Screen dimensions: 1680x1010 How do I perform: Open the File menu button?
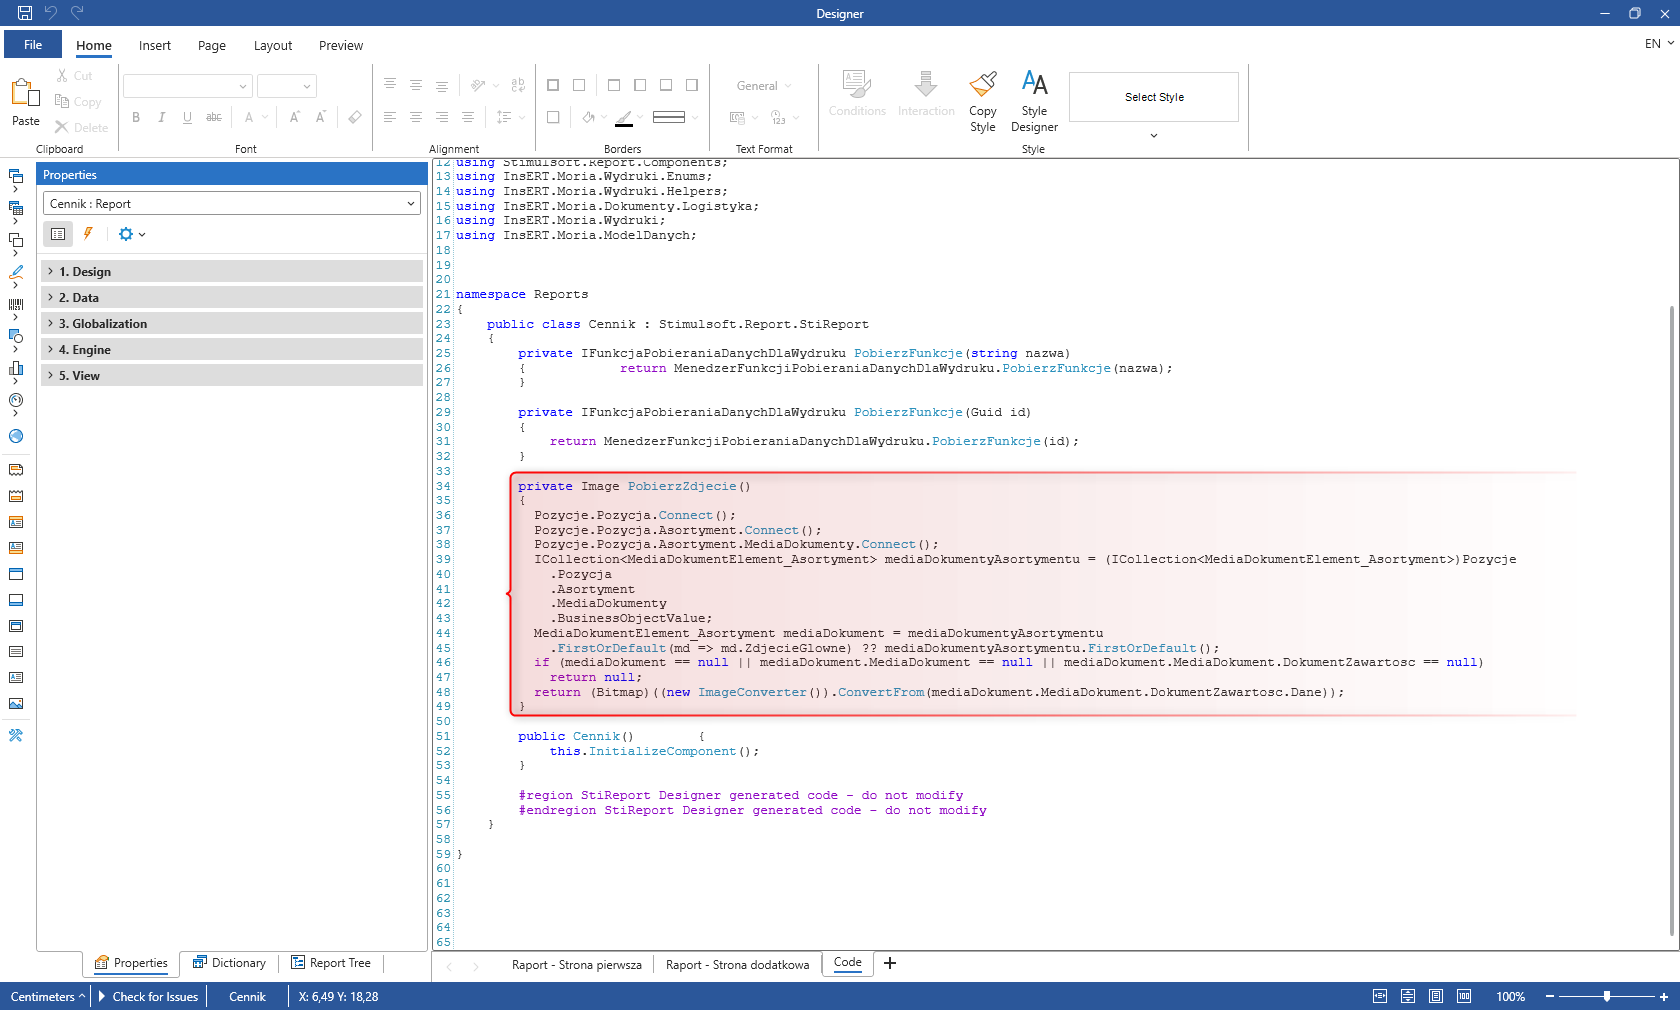33,45
